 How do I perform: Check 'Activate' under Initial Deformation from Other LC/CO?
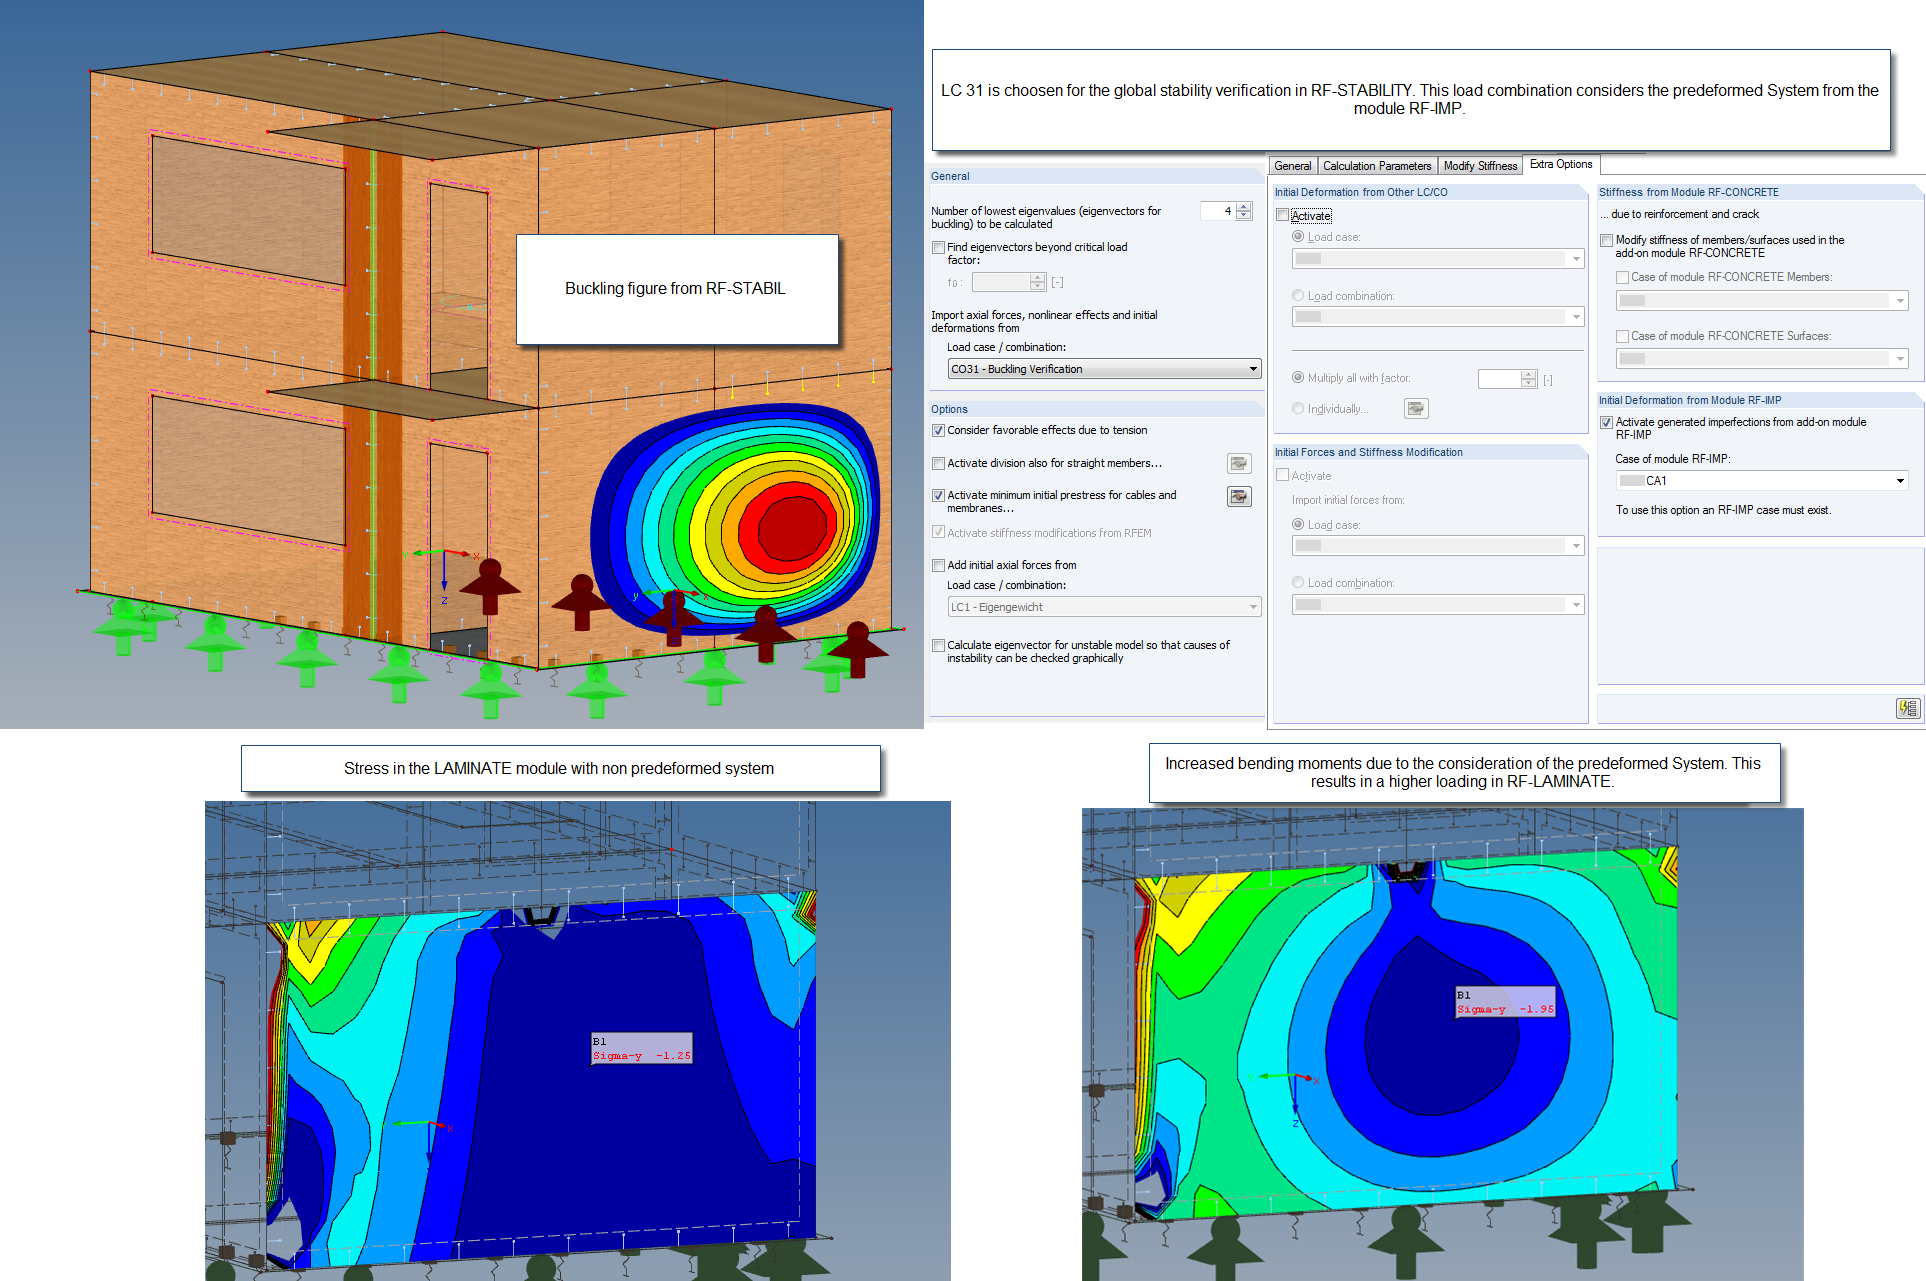click(1283, 214)
